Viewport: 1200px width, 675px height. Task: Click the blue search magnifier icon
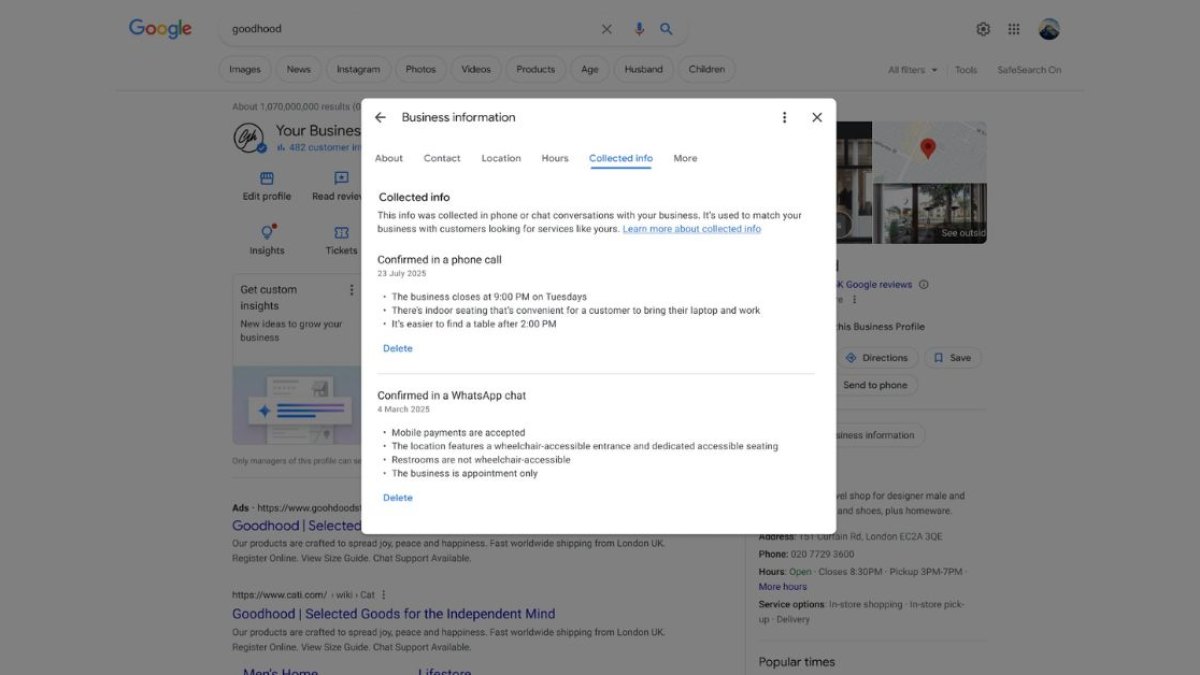(x=667, y=29)
